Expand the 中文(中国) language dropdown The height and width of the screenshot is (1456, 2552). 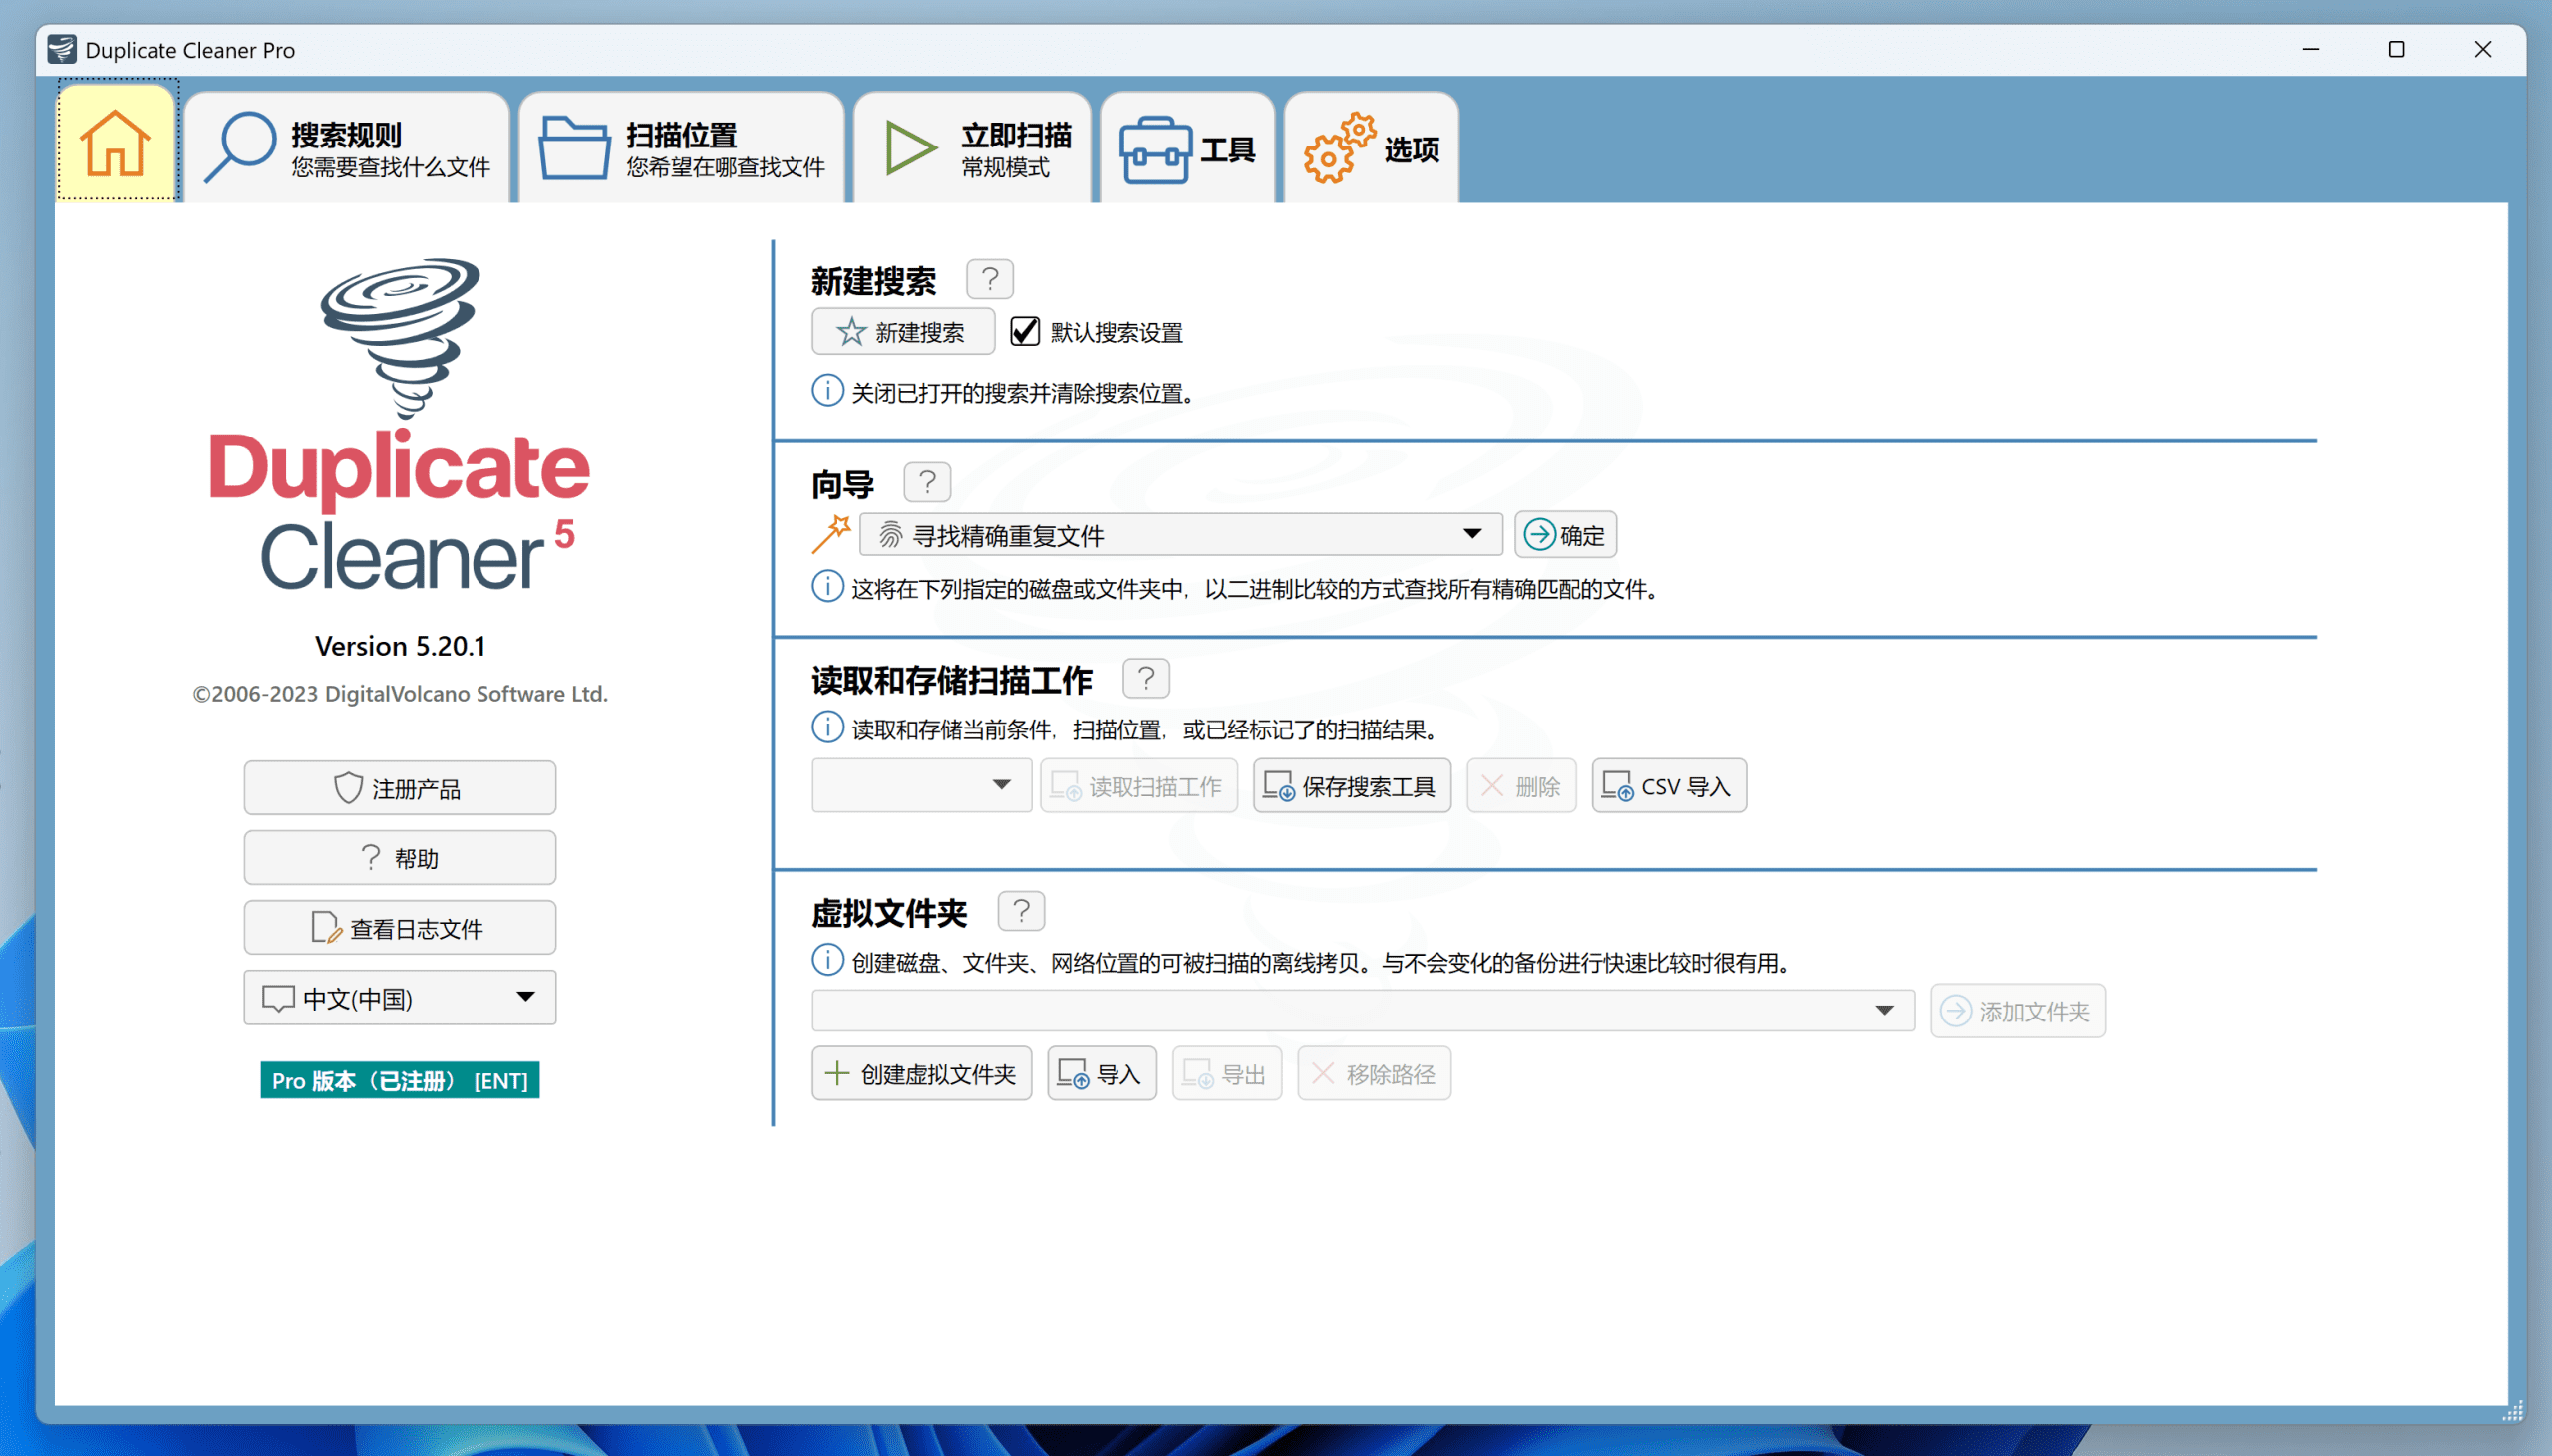click(400, 998)
